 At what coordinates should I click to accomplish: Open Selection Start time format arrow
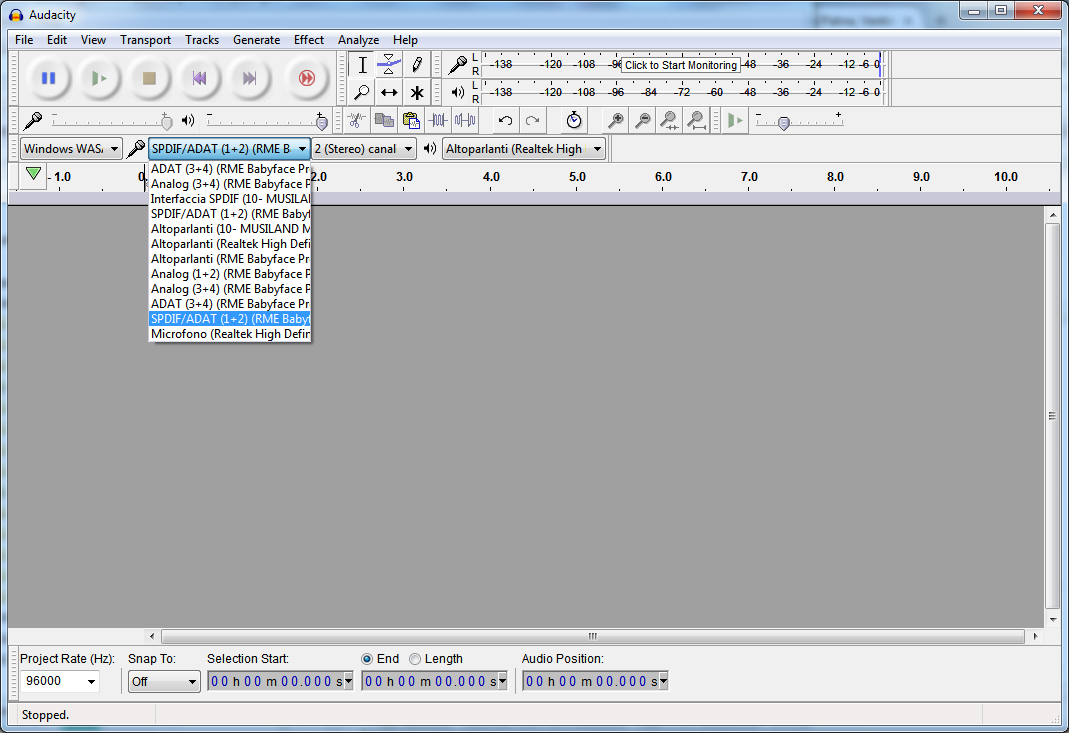(348, 681)
